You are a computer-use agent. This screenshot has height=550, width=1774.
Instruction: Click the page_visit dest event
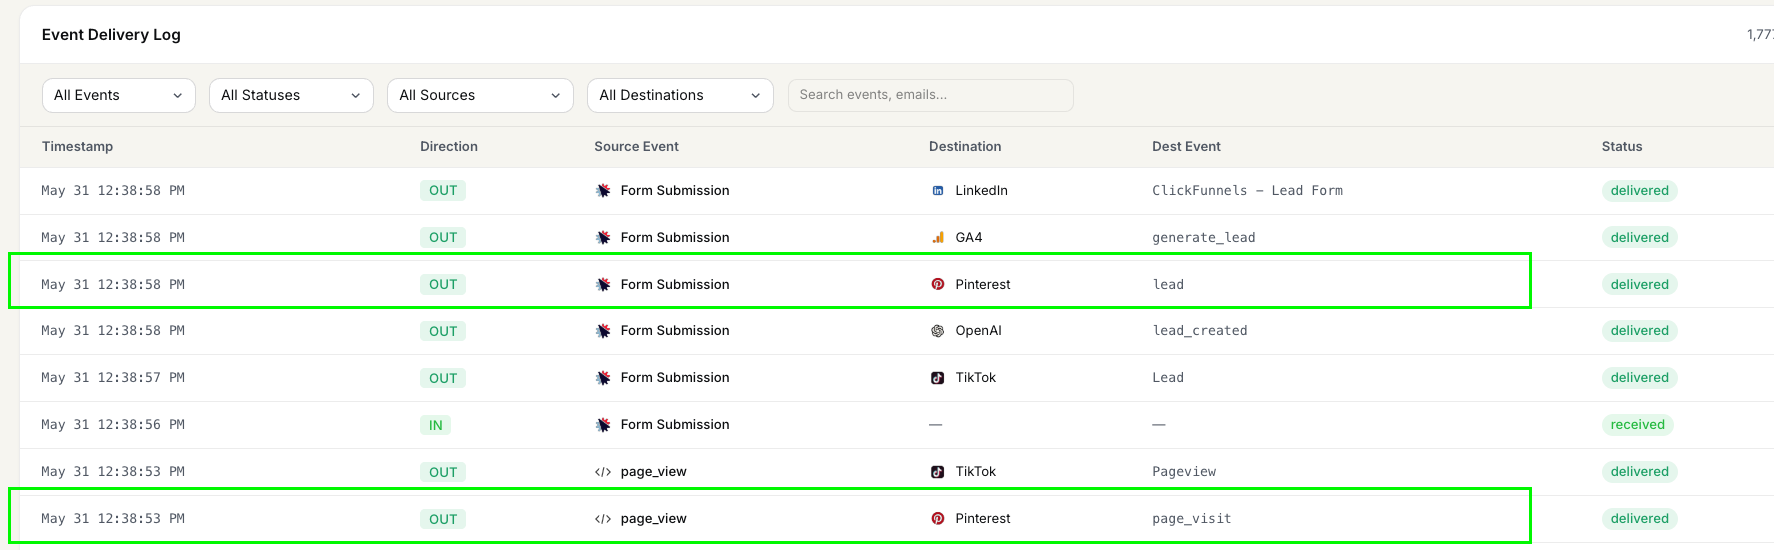click(x=1192, y=519)
